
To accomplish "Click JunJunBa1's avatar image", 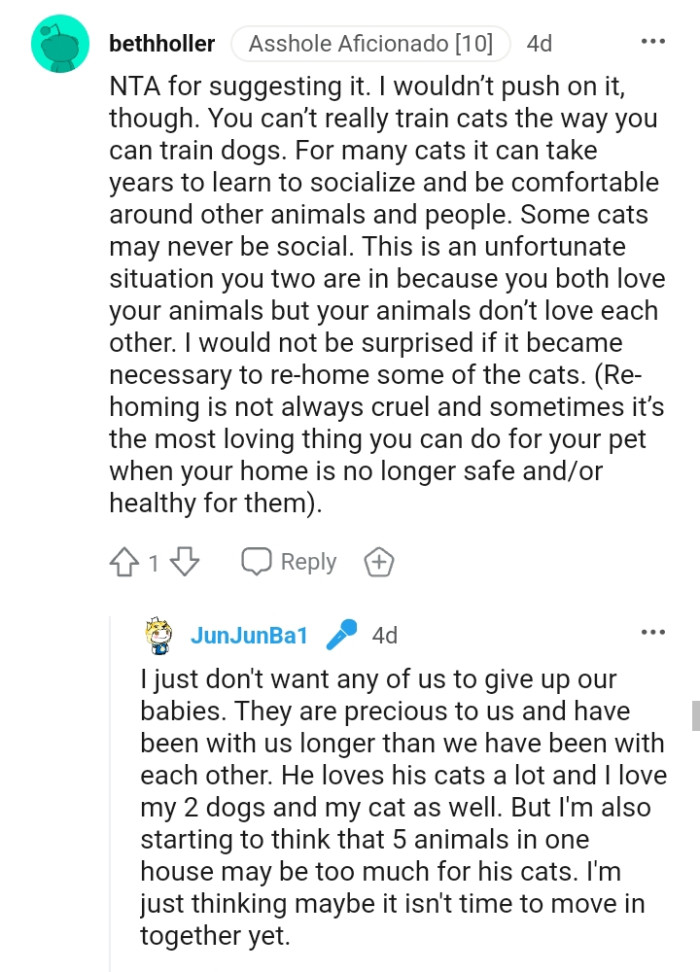I will [160, 635].
